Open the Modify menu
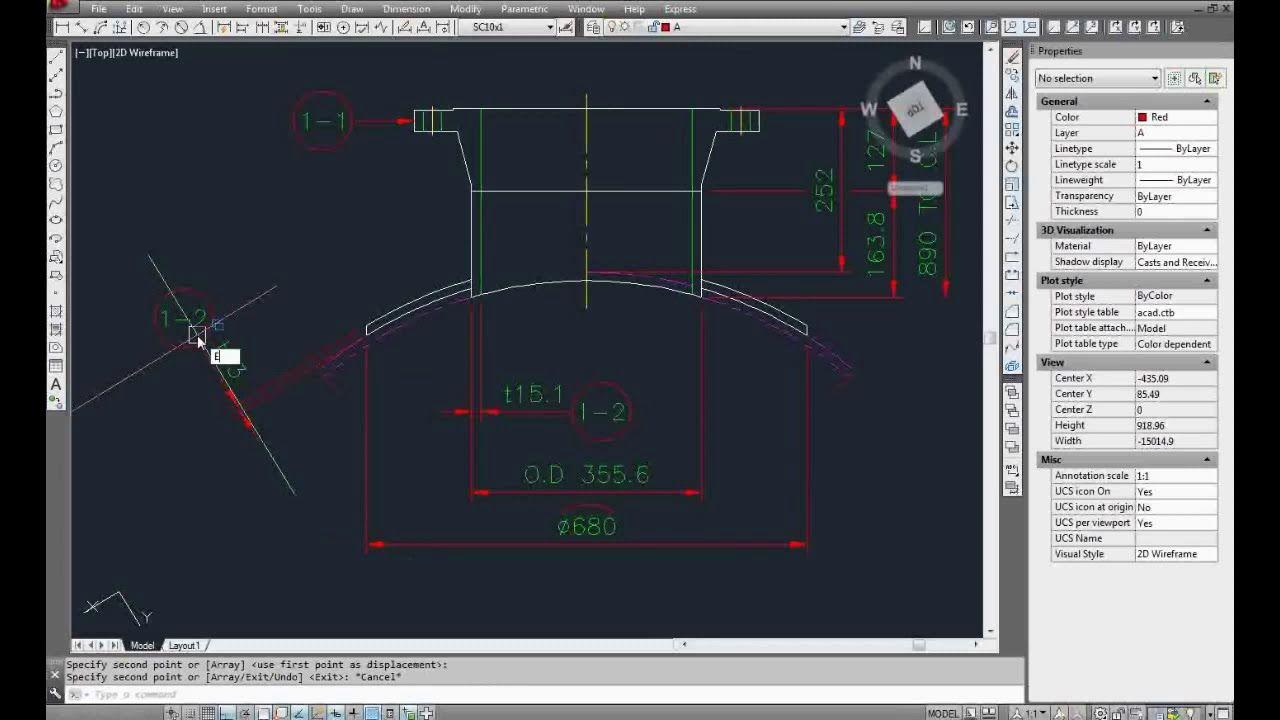The image size is (1280, 720). click(x=465, y=9)
